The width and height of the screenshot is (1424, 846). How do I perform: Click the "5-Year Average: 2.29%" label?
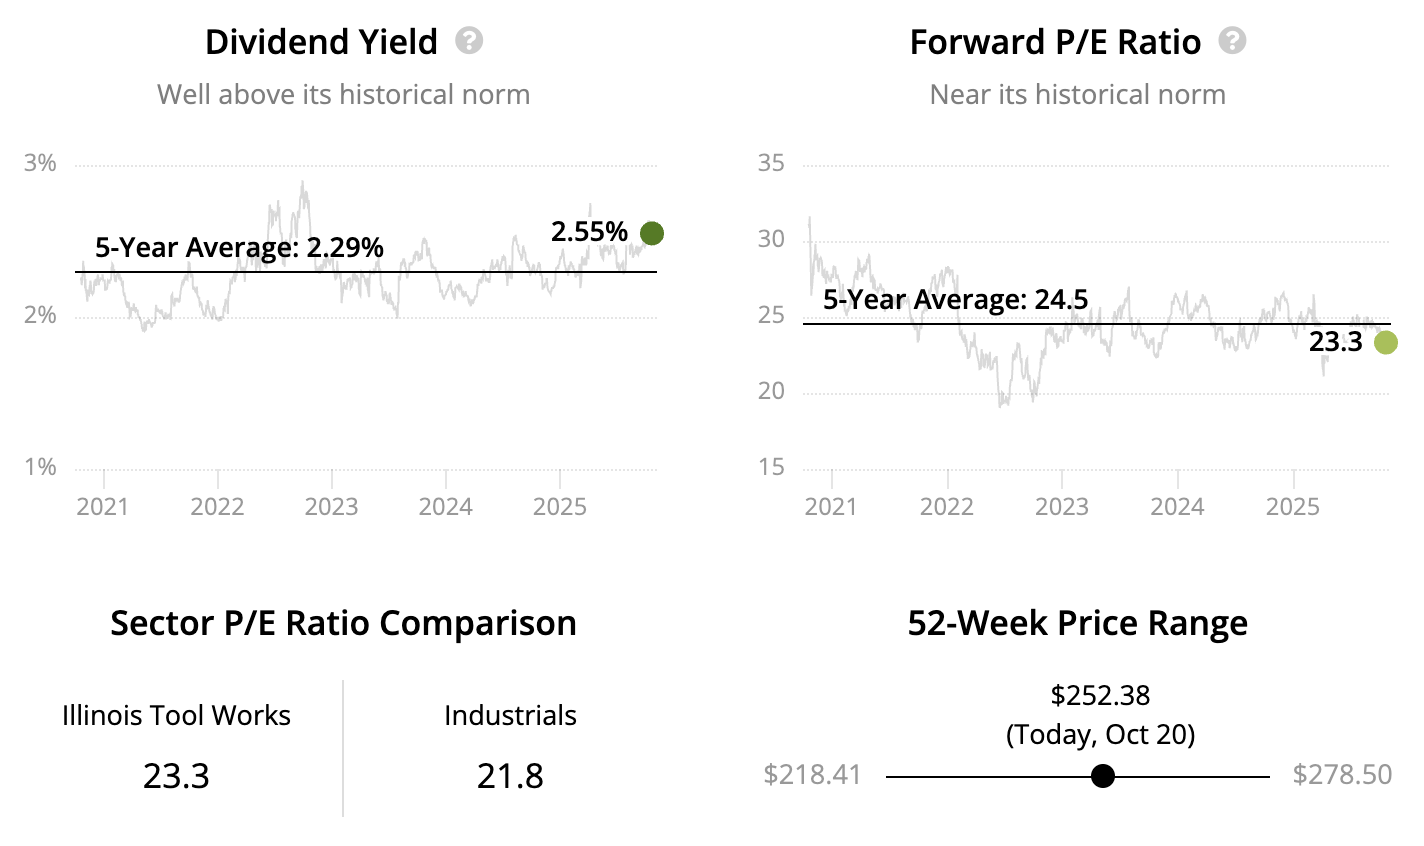(x=239, y=248)
